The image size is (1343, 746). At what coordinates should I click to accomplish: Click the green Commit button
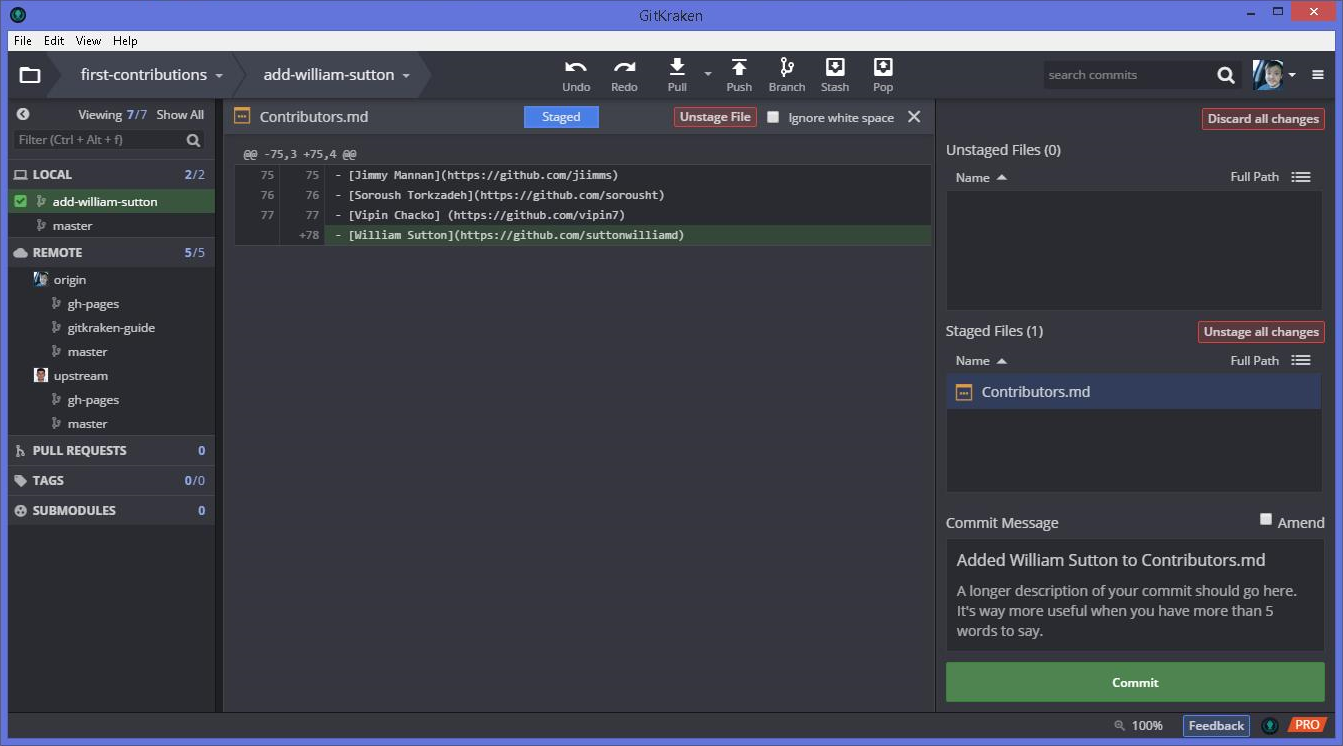[1135, 682]
